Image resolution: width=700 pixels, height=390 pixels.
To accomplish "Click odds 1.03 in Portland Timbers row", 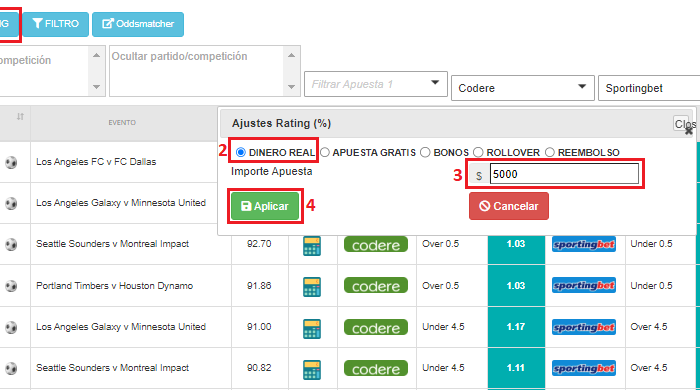I will [516, 286].
